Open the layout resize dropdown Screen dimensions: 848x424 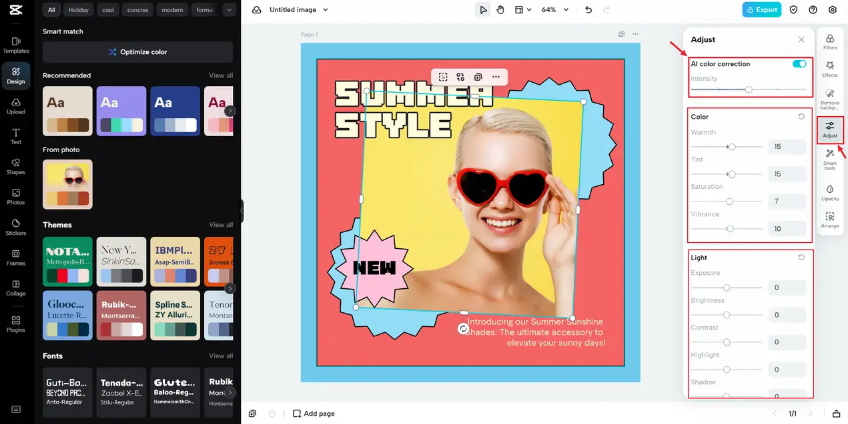pyautogui.click(x=523, y=10)
